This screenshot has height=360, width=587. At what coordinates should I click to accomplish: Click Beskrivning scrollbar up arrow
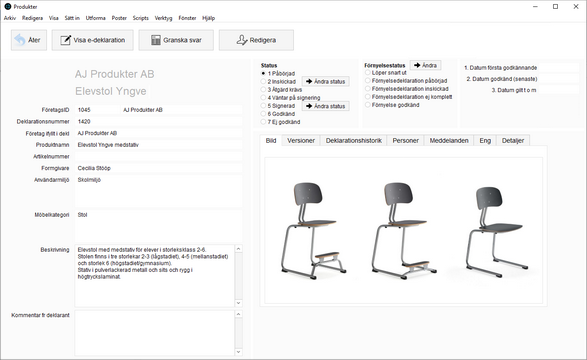click(x=238, y=249)
